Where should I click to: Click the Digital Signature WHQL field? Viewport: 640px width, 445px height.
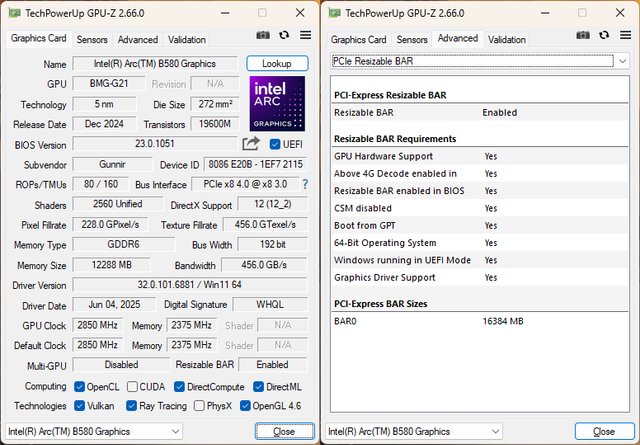point(270,305)
